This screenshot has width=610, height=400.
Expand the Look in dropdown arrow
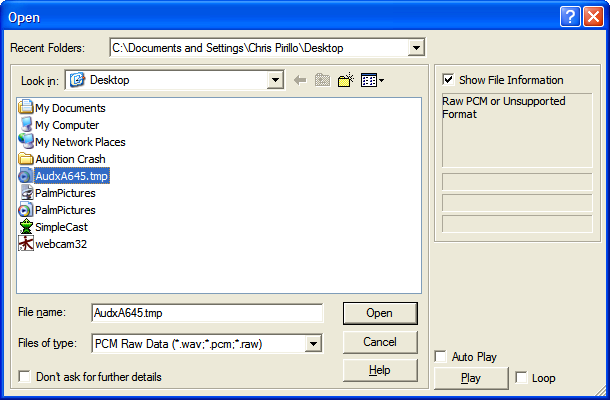click(x=275, y=80)
